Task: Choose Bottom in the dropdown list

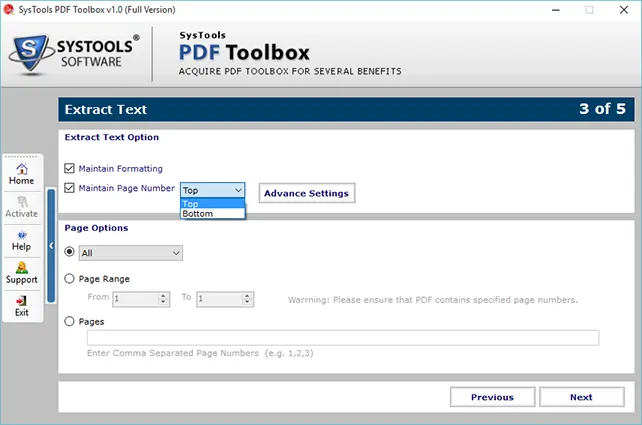Action: [212, 214]
